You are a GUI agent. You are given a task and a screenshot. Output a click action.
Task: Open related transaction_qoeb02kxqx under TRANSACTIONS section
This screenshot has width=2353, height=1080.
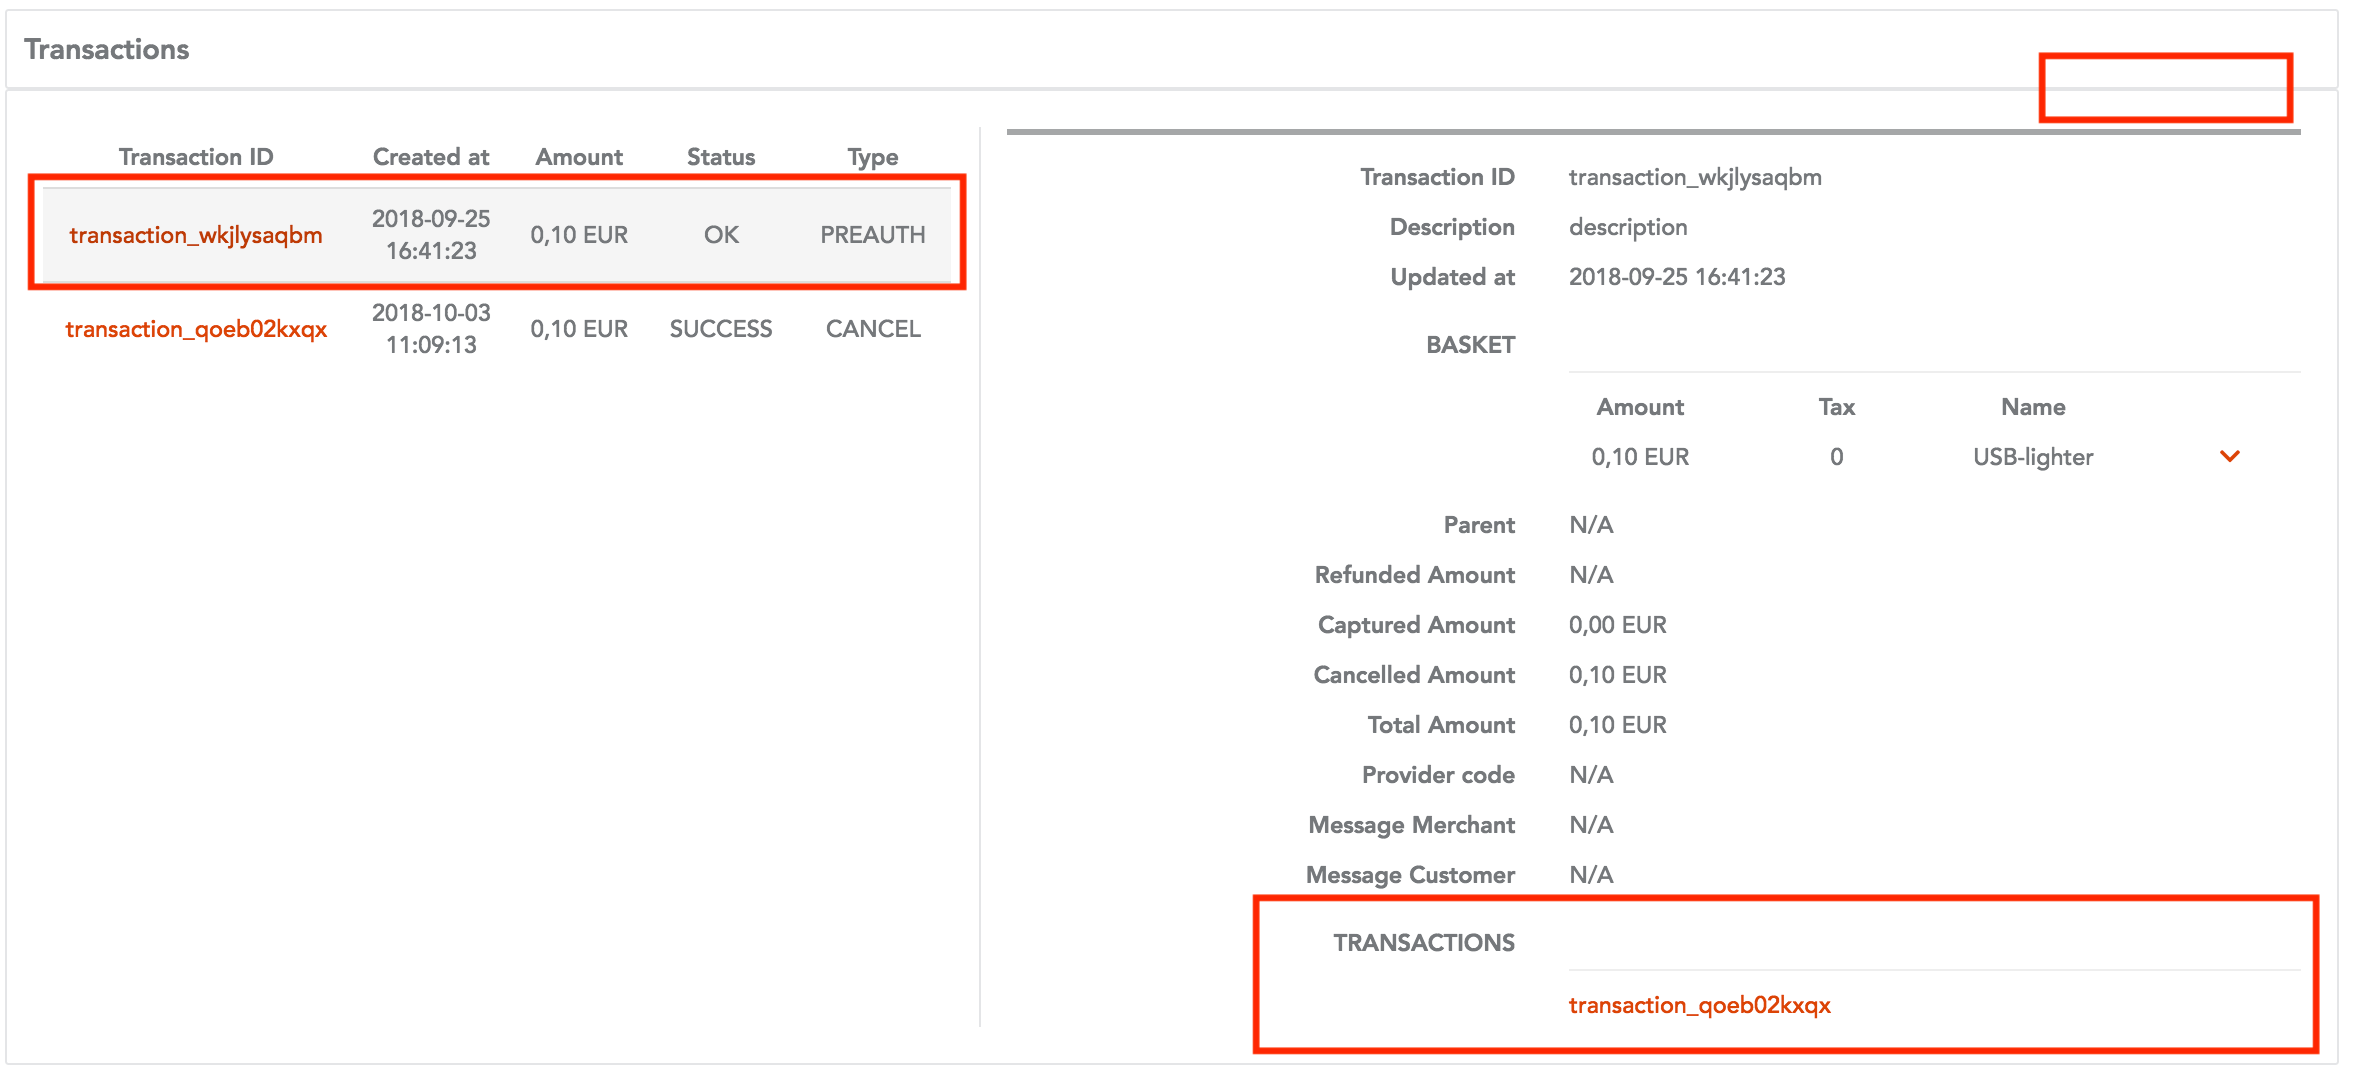coord(1699,1005)
